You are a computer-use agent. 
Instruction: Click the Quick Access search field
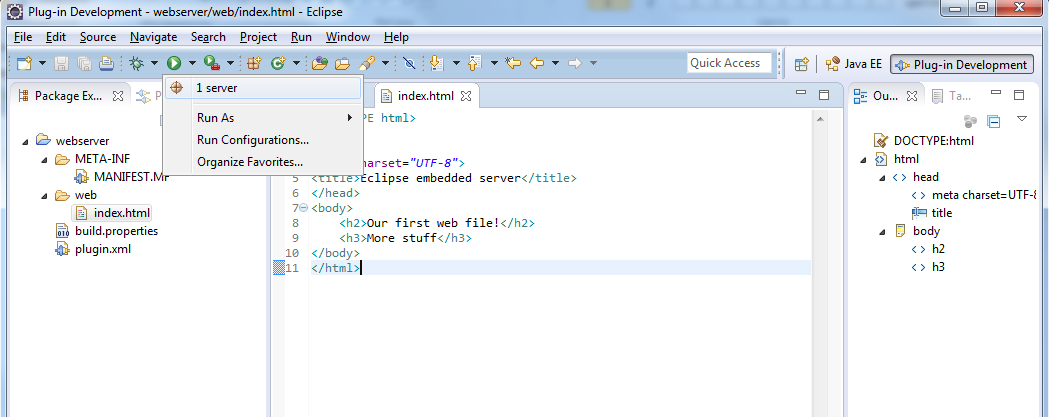[729, 63]
